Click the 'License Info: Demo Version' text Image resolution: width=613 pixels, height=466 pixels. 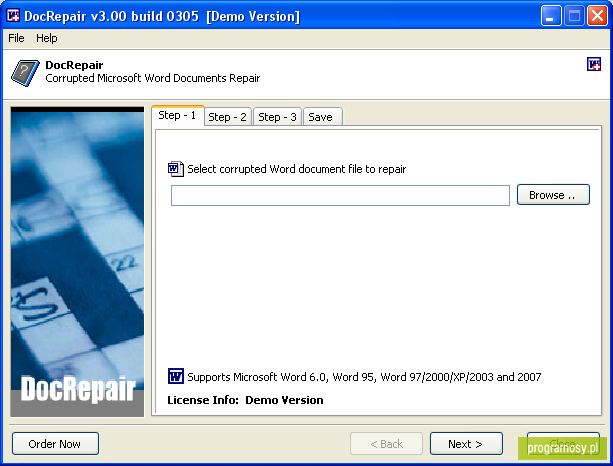point(245,400)
